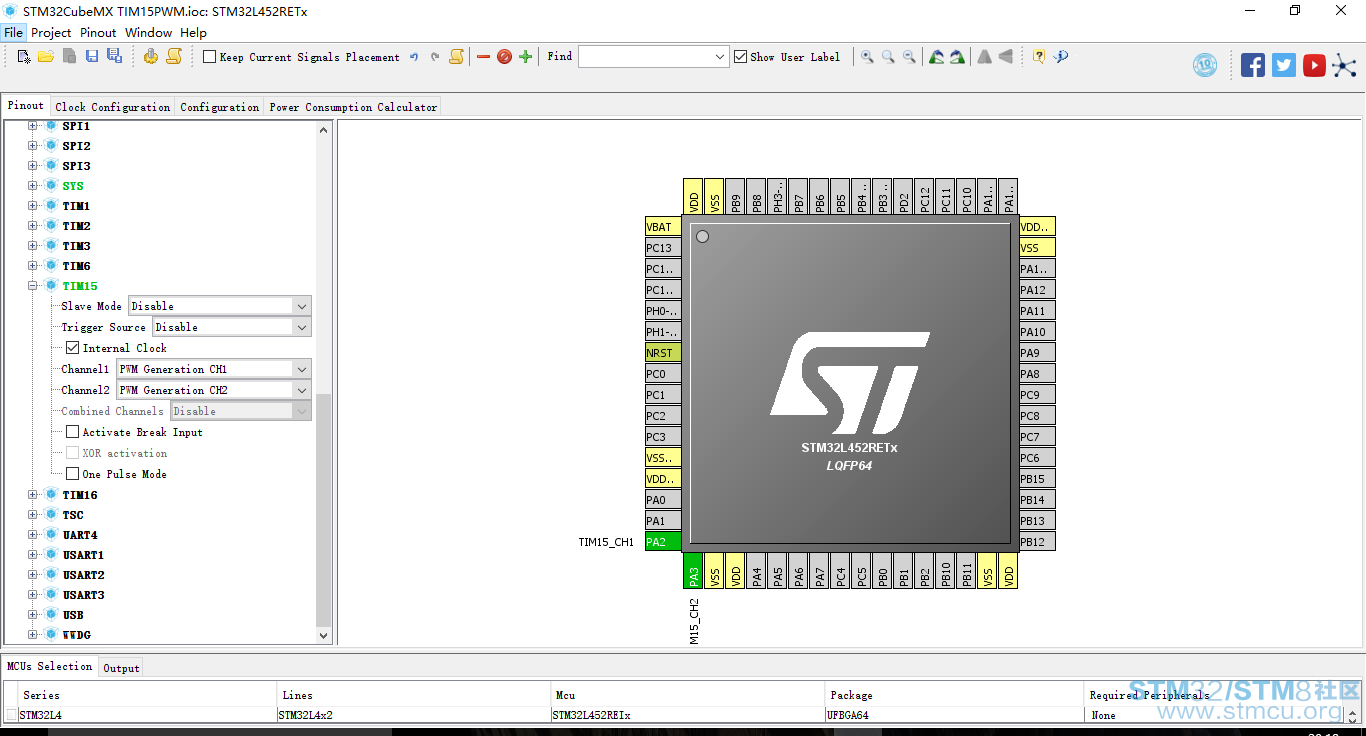Click the green plus toolbar icon
The image size is (1366, 736).
pos(525,57)
